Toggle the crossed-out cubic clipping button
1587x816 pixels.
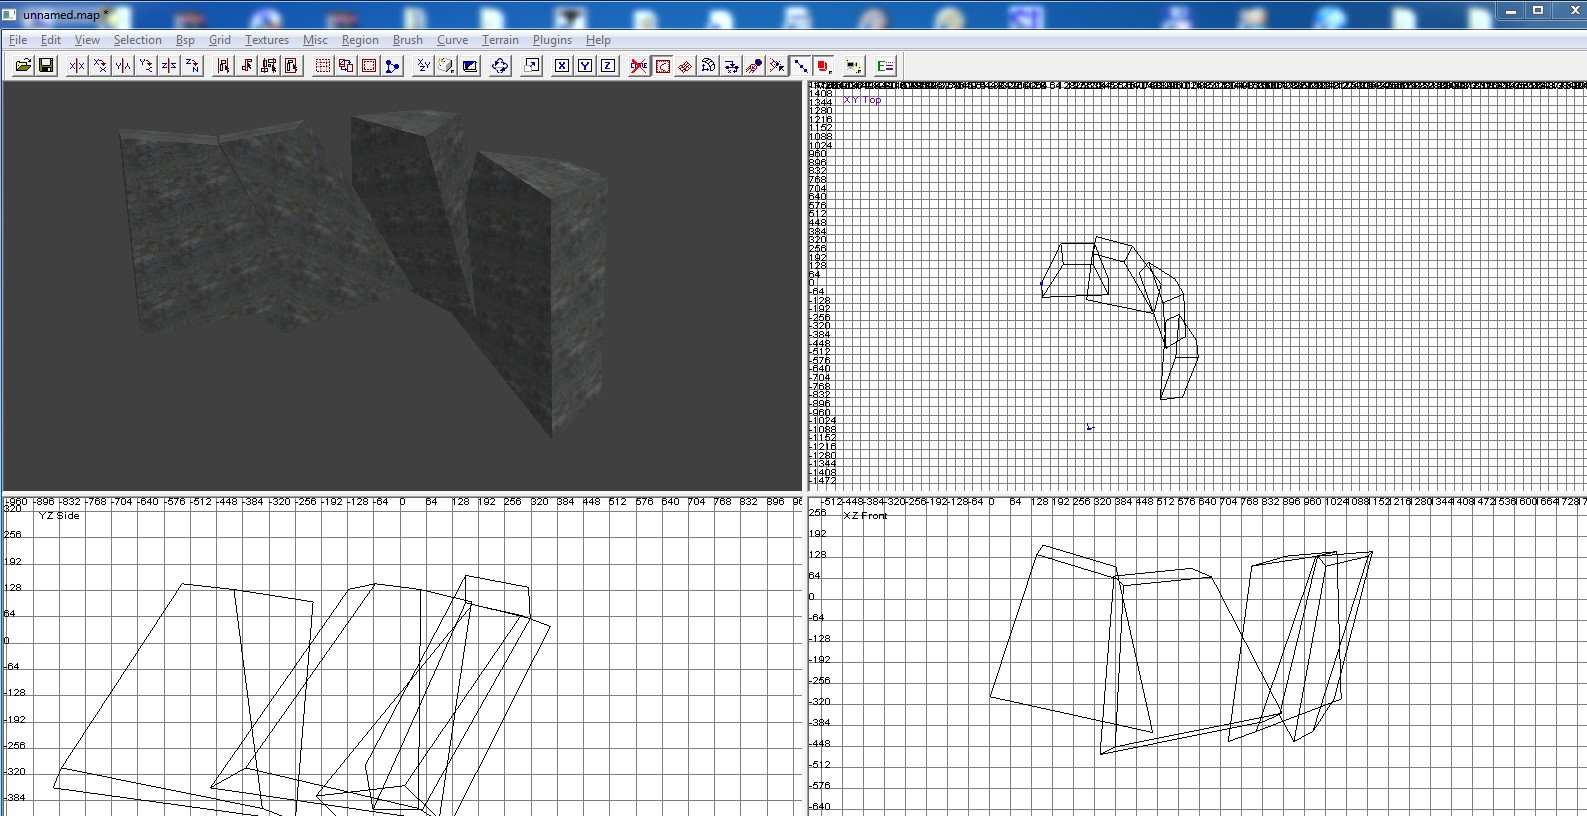tap(639, 66)
